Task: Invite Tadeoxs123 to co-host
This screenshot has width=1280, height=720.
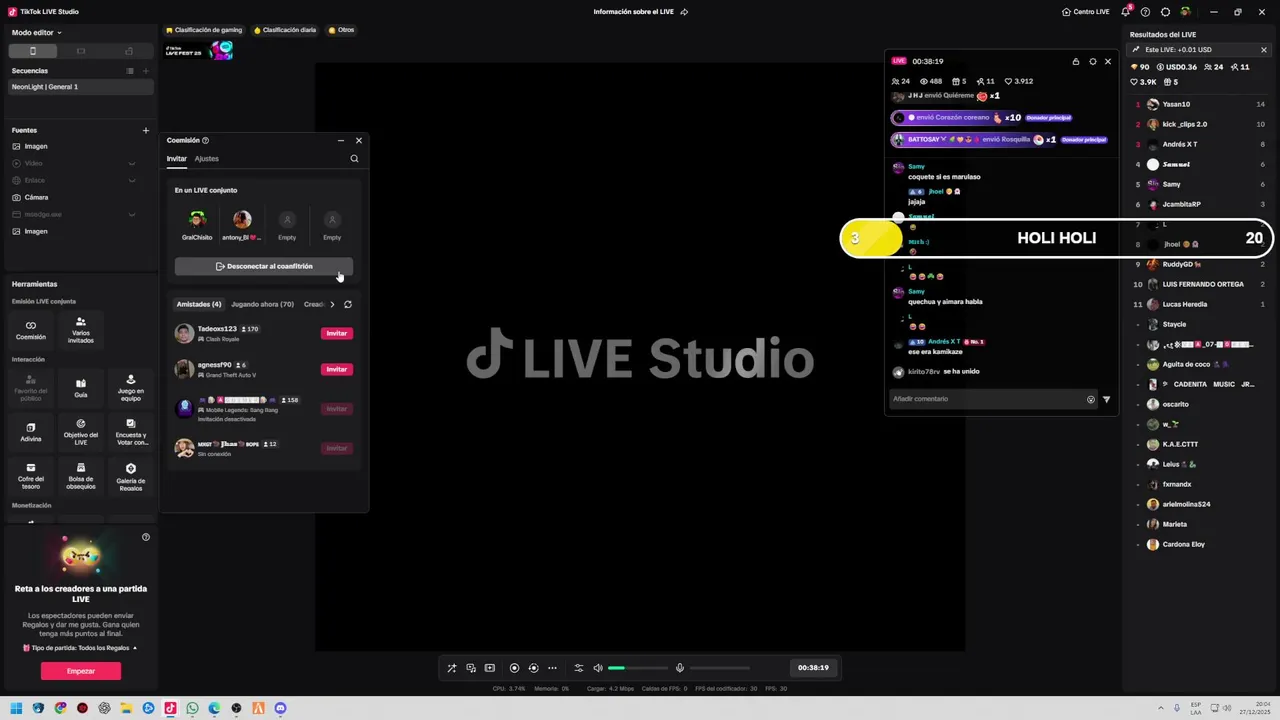Action: pyautogui.click(x=337, y=333)
